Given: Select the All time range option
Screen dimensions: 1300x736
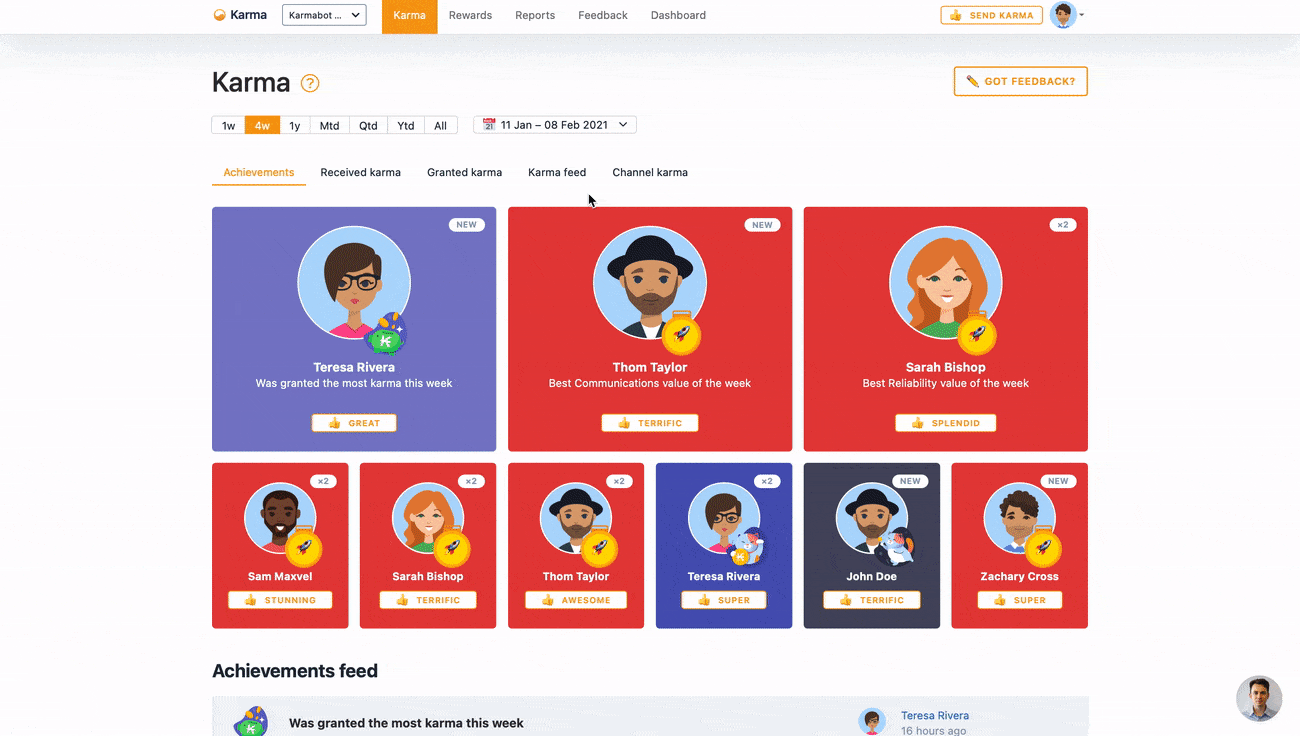Looking at the screenshot, I should pos(440,125).
